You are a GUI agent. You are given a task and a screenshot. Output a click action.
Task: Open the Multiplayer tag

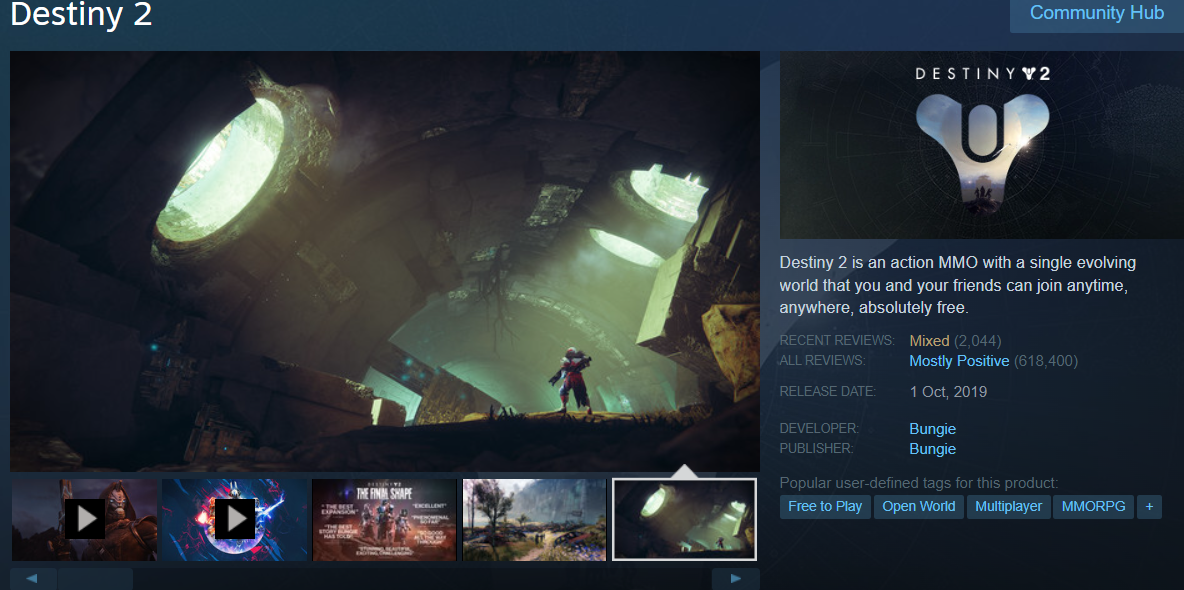pos(1009,506)
